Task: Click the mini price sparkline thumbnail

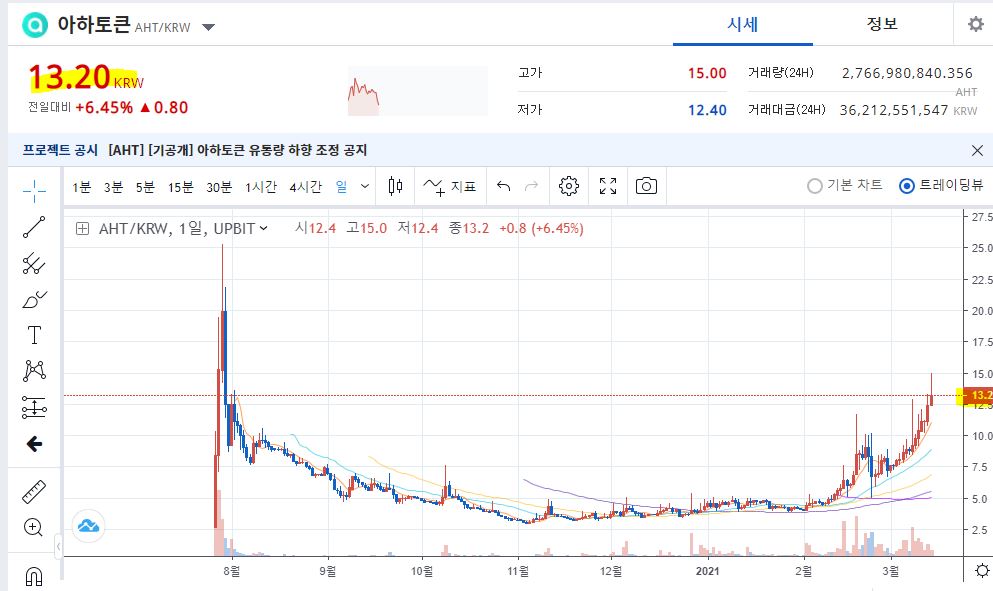Action: pos(417,91)
